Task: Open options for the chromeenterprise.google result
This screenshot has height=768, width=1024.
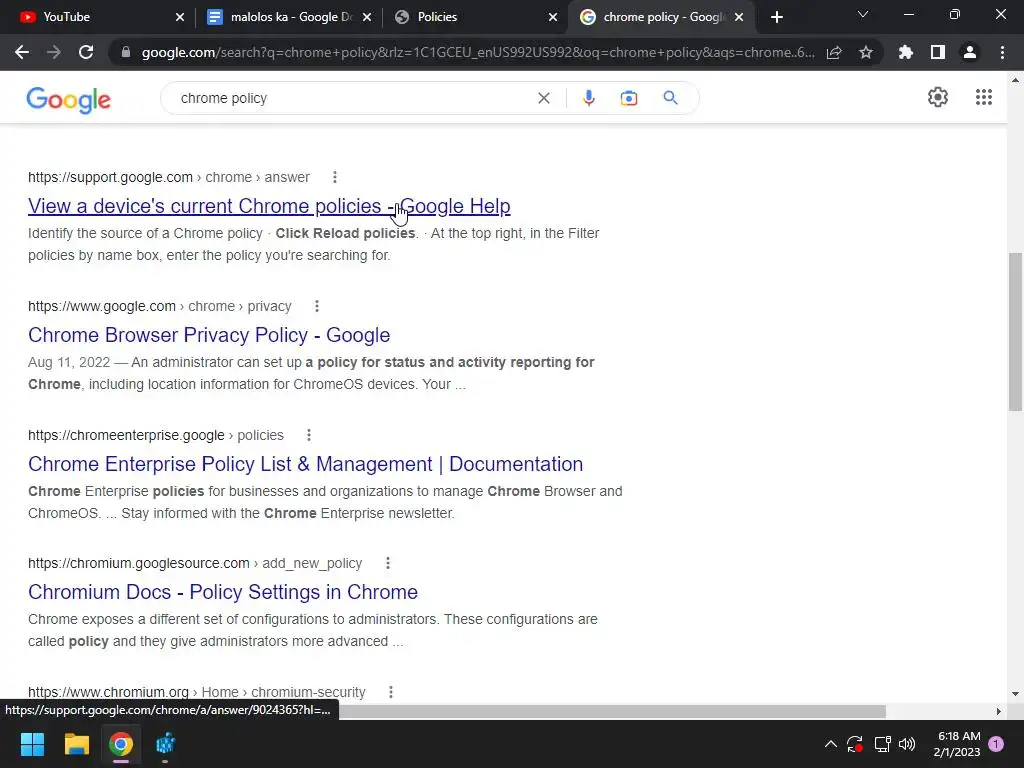Action: (309, 435)
